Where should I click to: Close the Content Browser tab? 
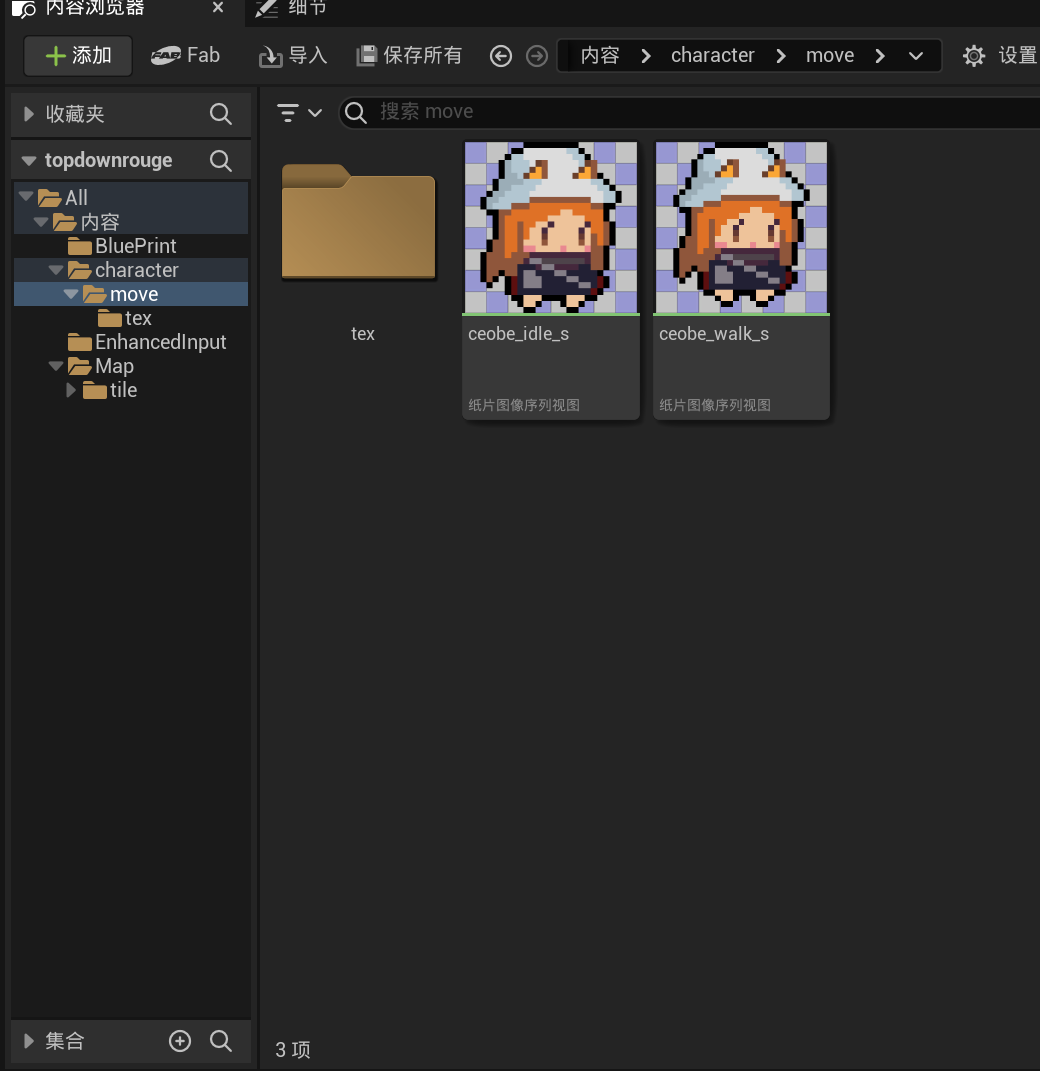coord(218,8)
